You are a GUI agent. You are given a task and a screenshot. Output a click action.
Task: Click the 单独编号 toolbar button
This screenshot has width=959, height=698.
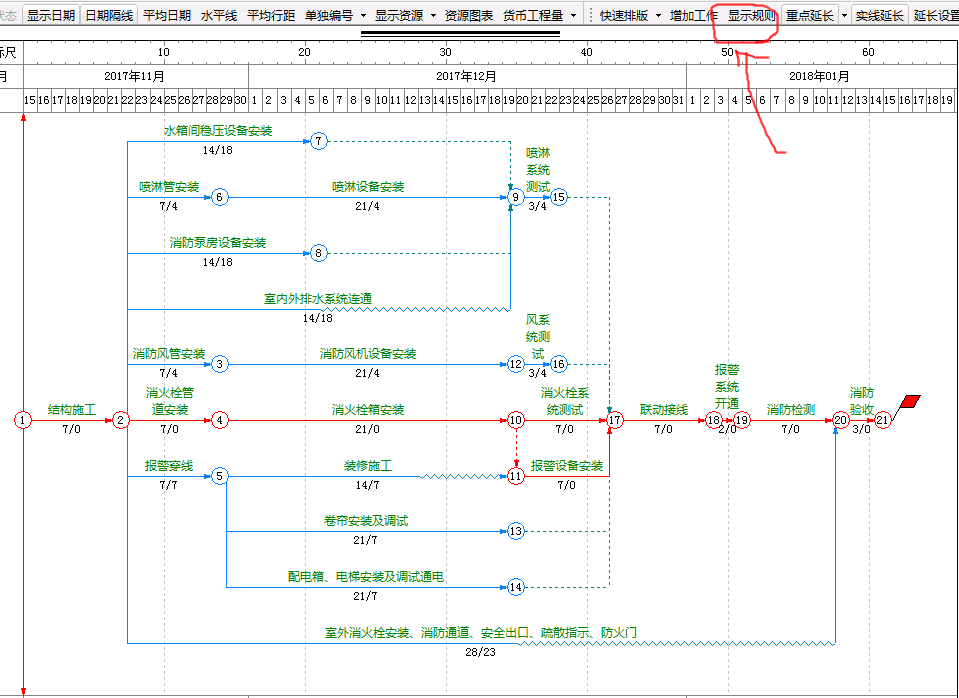pos(328,15)
